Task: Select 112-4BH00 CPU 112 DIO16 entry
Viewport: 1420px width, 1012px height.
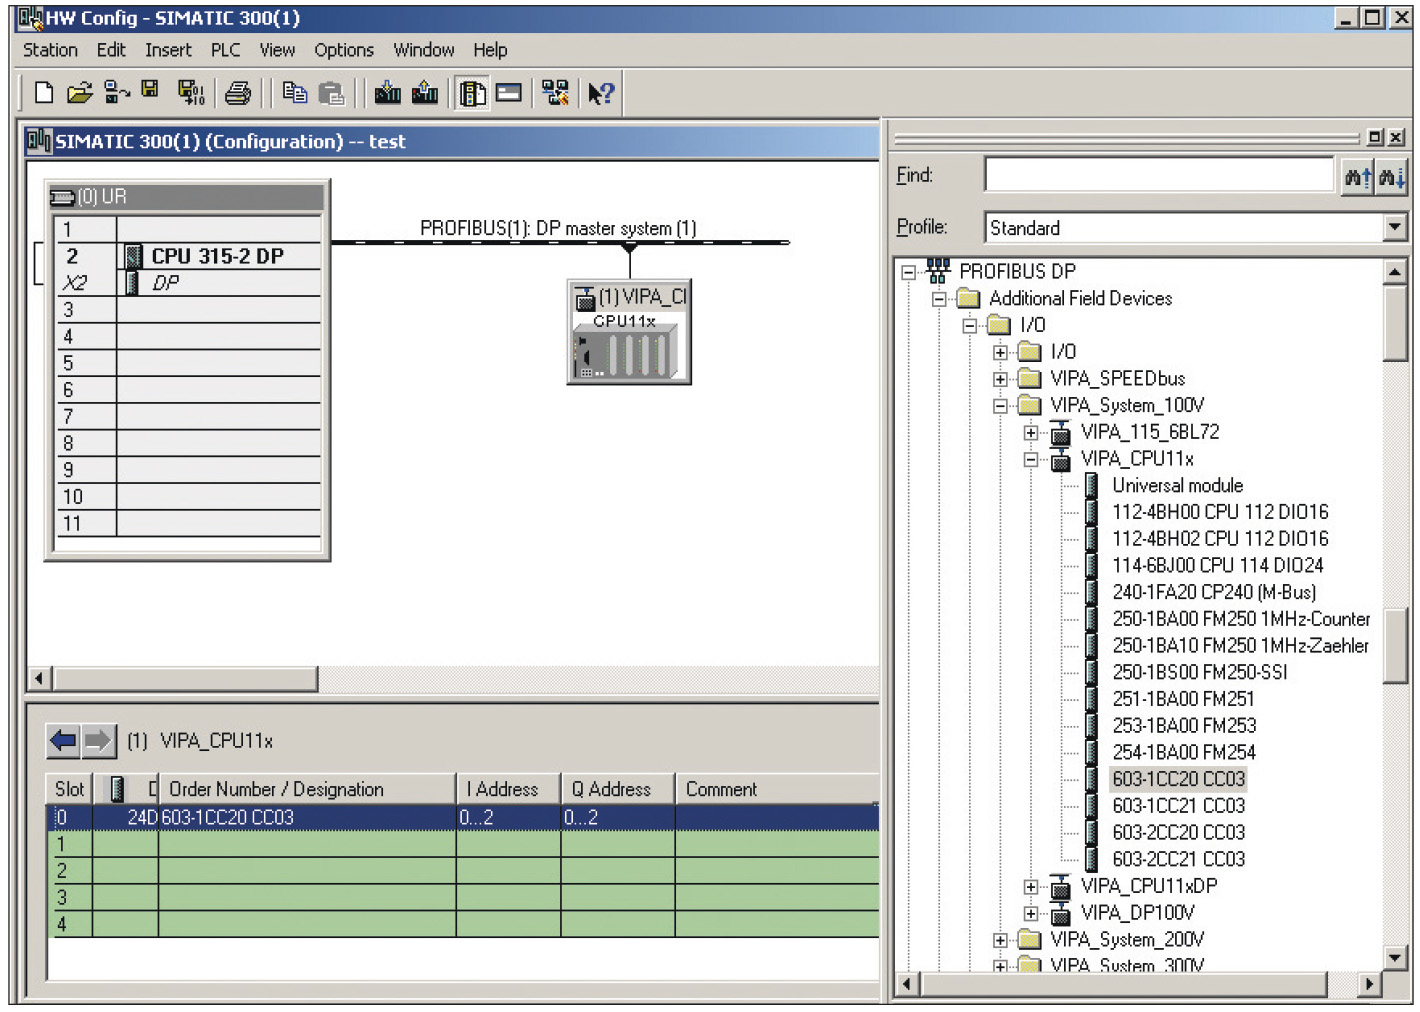Action: (1220, 512)
